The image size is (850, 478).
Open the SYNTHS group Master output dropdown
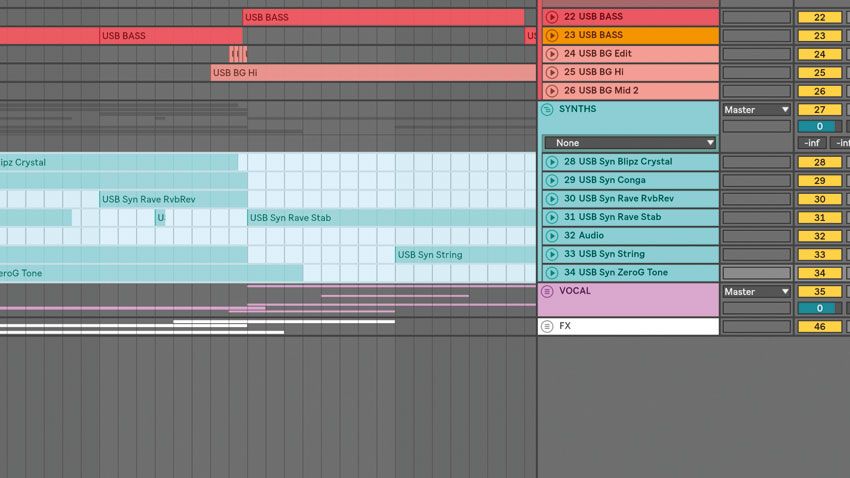[x=756, y=109]
